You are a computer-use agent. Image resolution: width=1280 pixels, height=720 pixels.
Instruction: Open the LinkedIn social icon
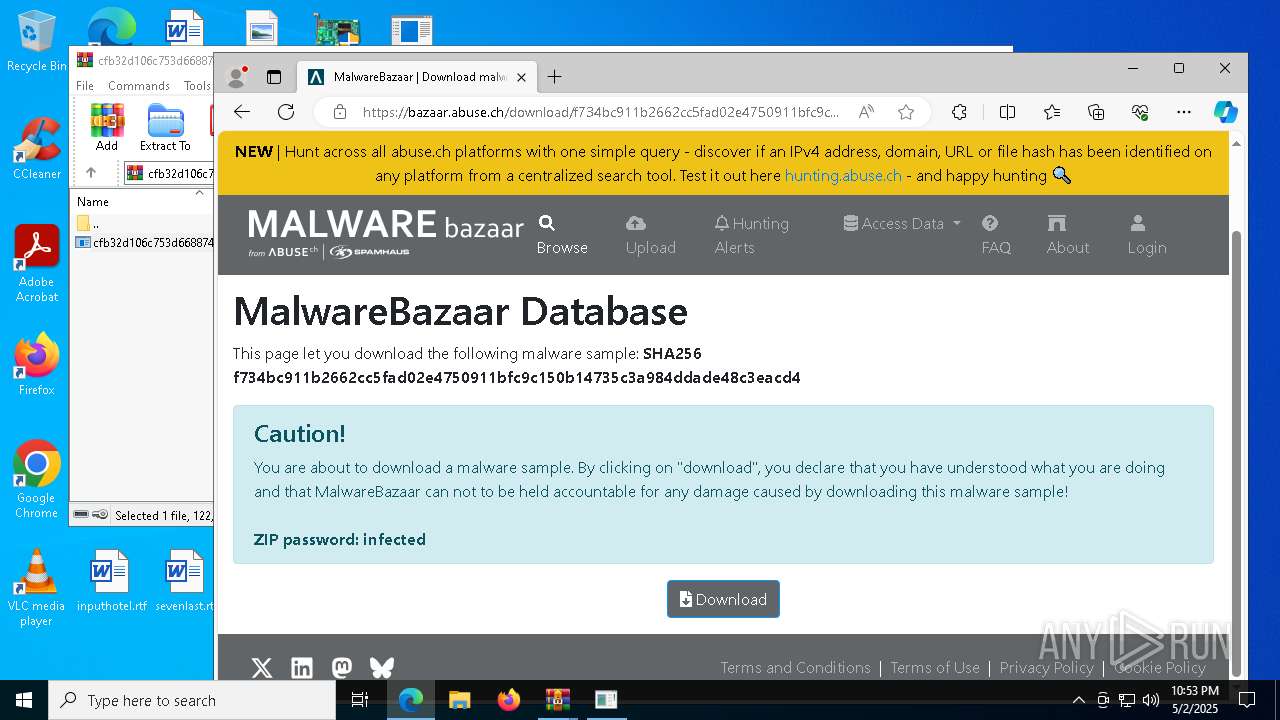(302, 668)
